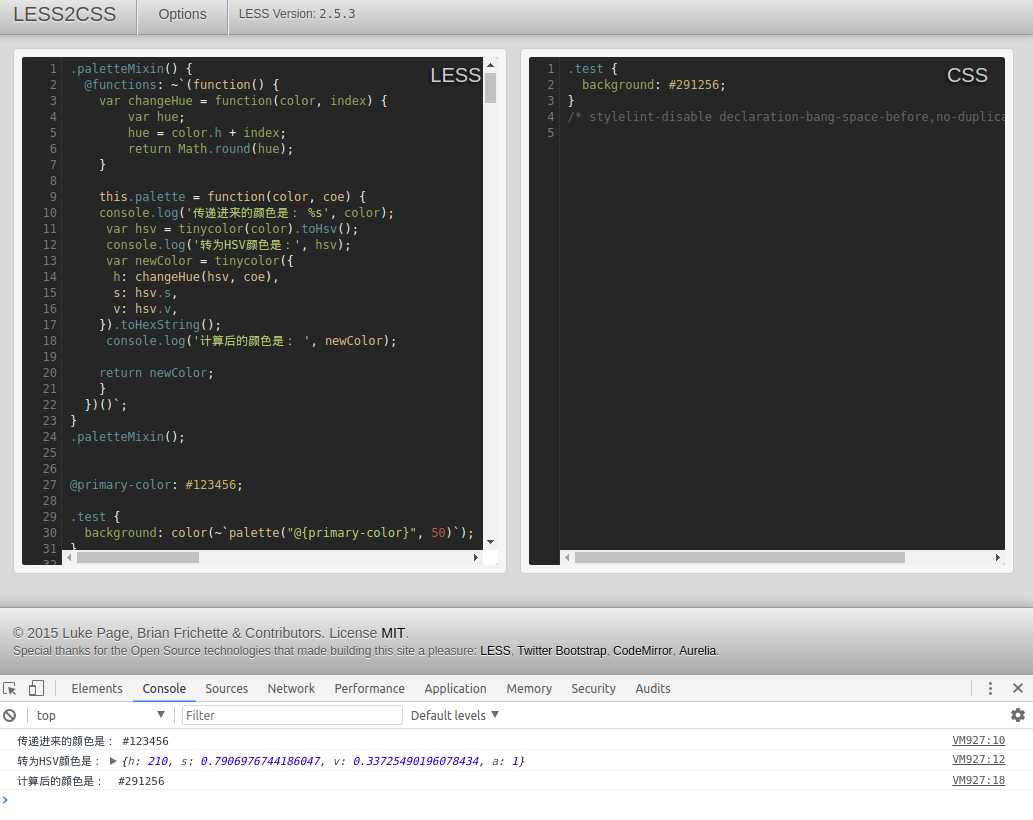Click LESS editor scroll right arrow

coord(476,557)
